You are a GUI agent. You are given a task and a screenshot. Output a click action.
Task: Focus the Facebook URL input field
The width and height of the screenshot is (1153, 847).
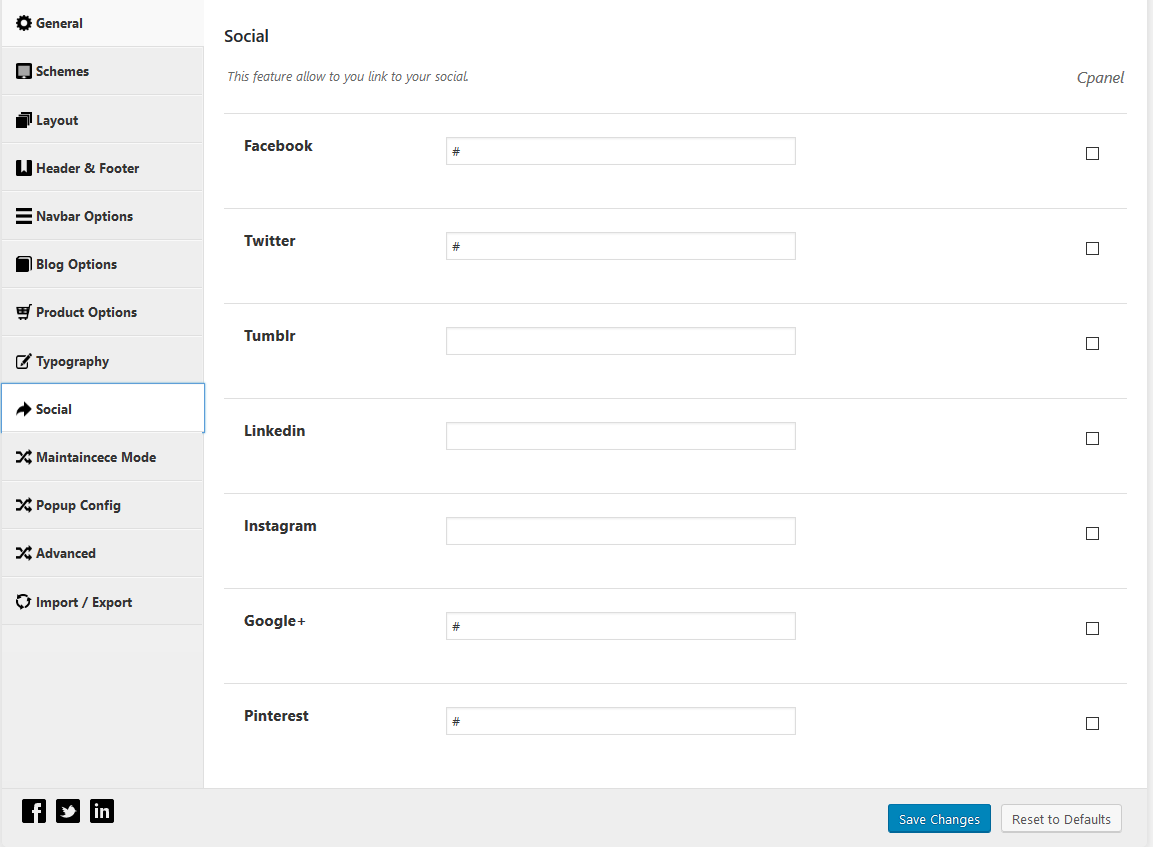pyautogui.click(x=621, y=151)
